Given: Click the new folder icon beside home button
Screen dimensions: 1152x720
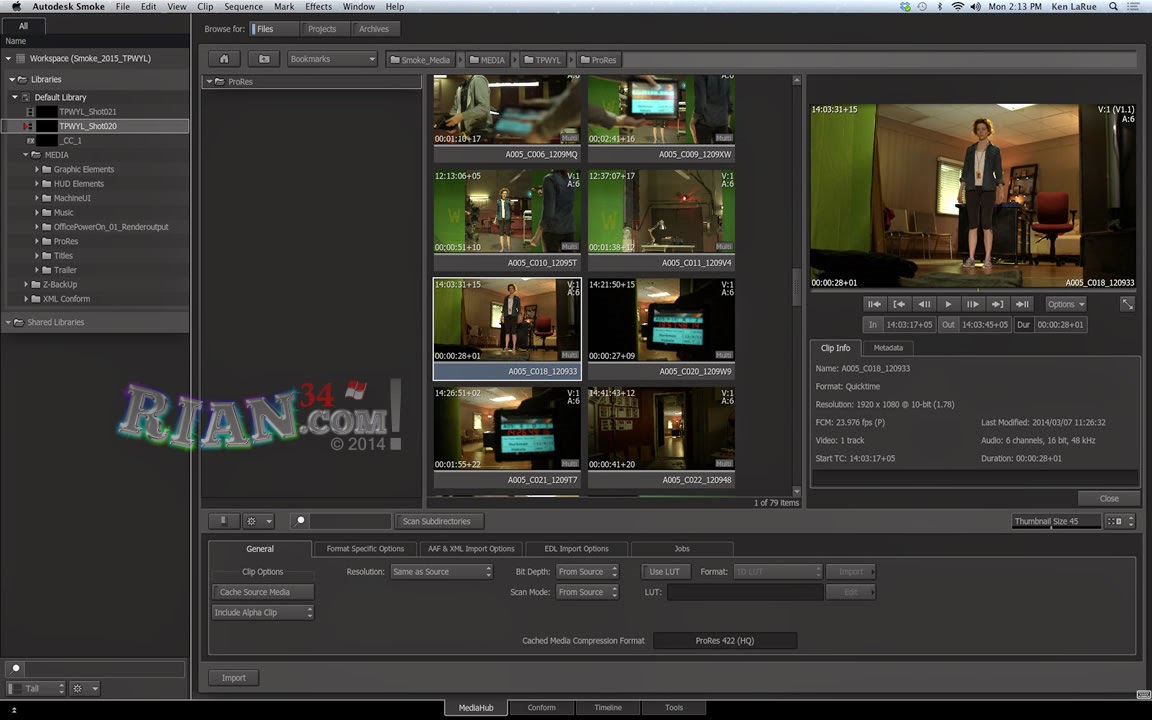Looking at the screenshot, I should 264,59.
